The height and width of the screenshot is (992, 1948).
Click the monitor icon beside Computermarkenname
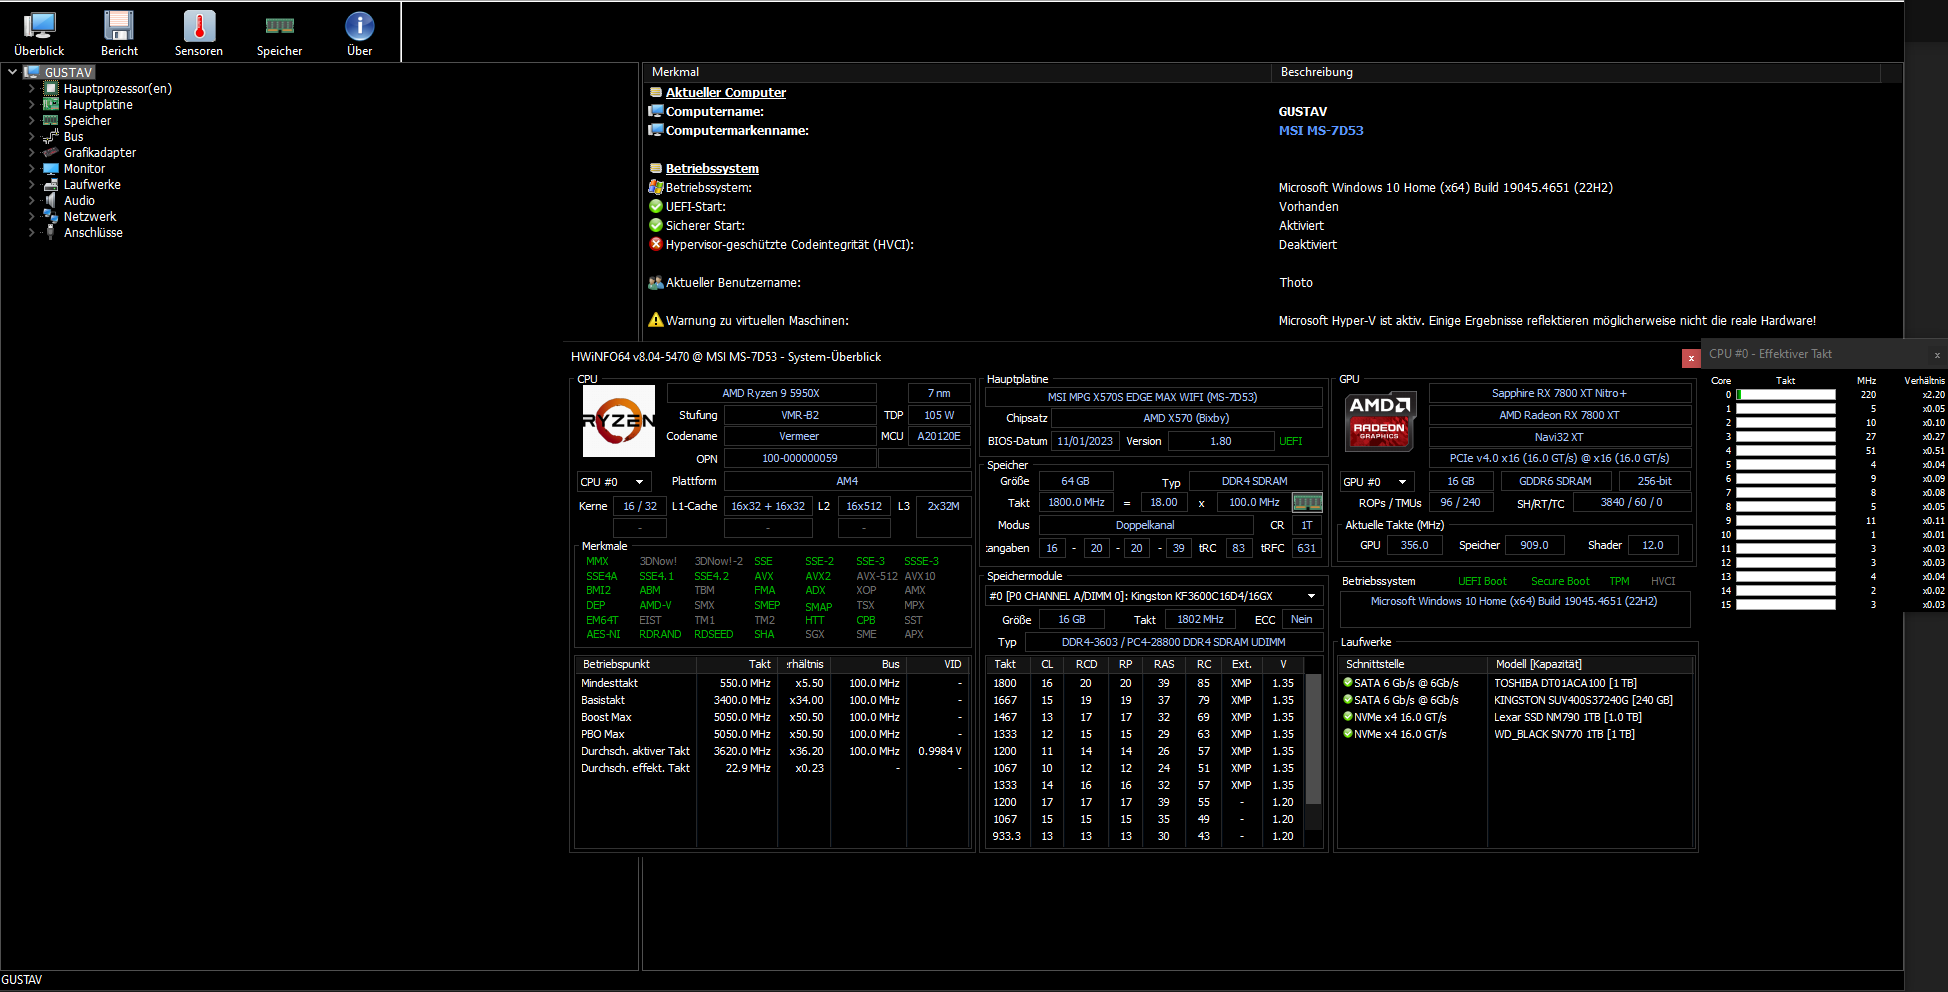(x=656, y=130)
